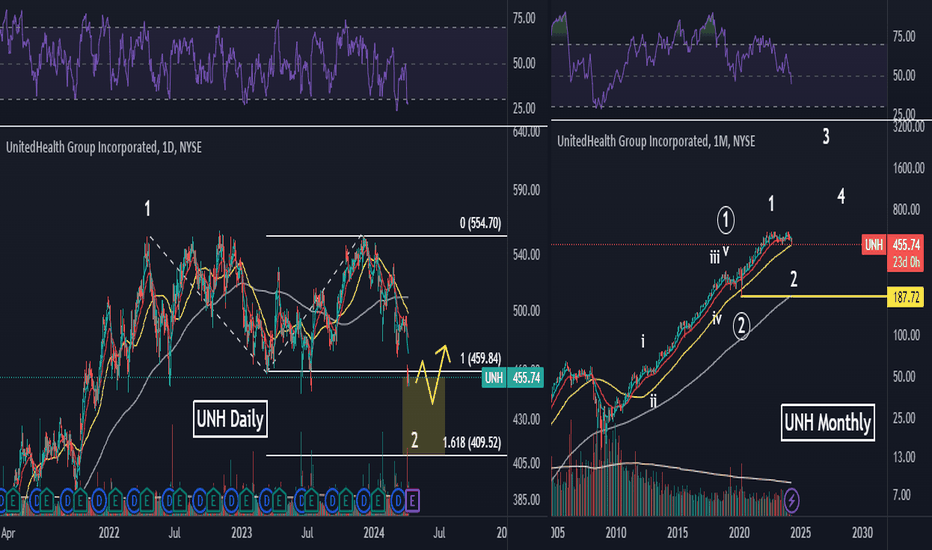This screenshot has height=550, width=932.
Task: Click the 2020 label on monthly time axis
Action: 739,533
